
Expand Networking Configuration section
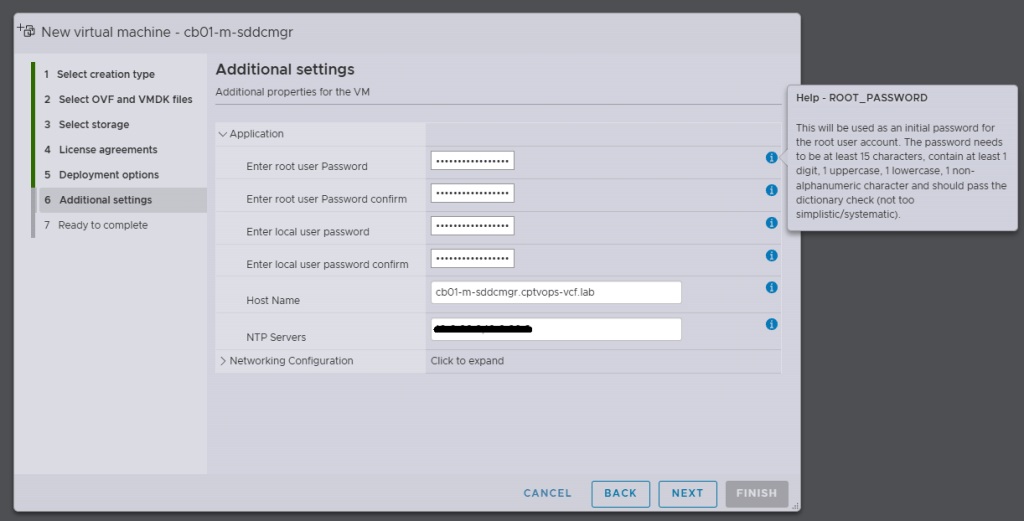click(x=223, y=361)
